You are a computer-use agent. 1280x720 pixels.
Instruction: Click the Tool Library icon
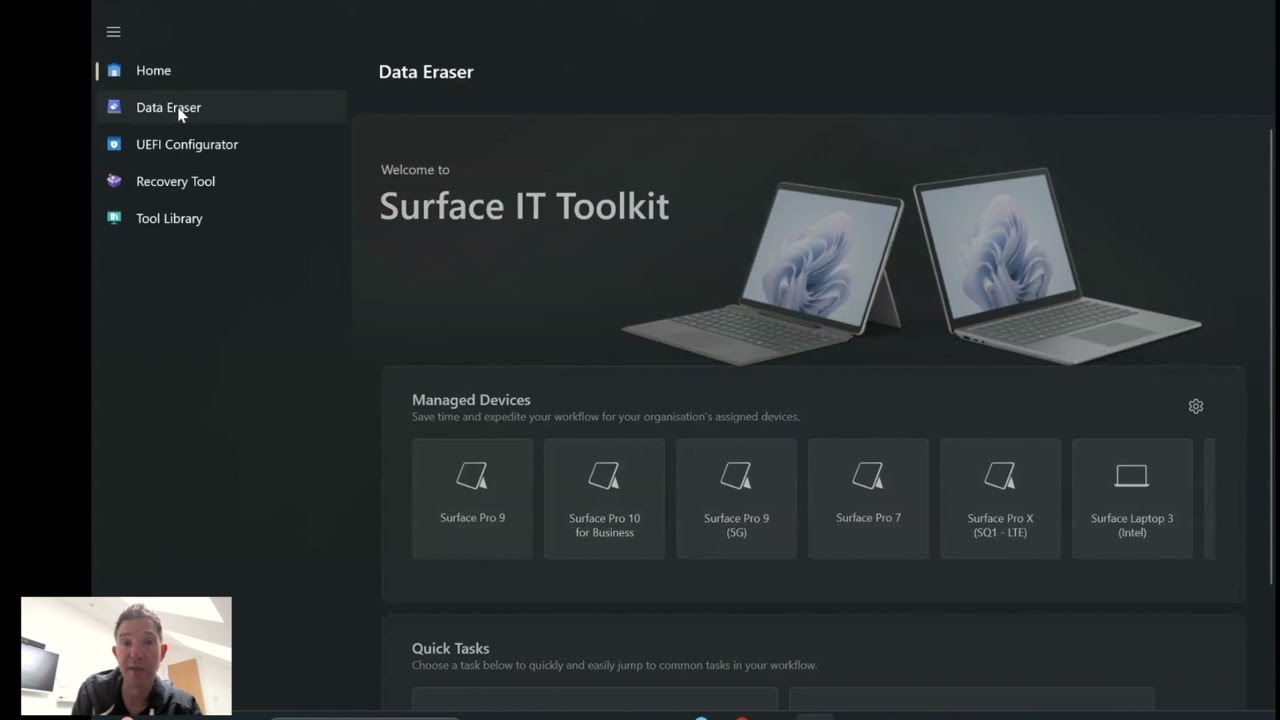114,218
